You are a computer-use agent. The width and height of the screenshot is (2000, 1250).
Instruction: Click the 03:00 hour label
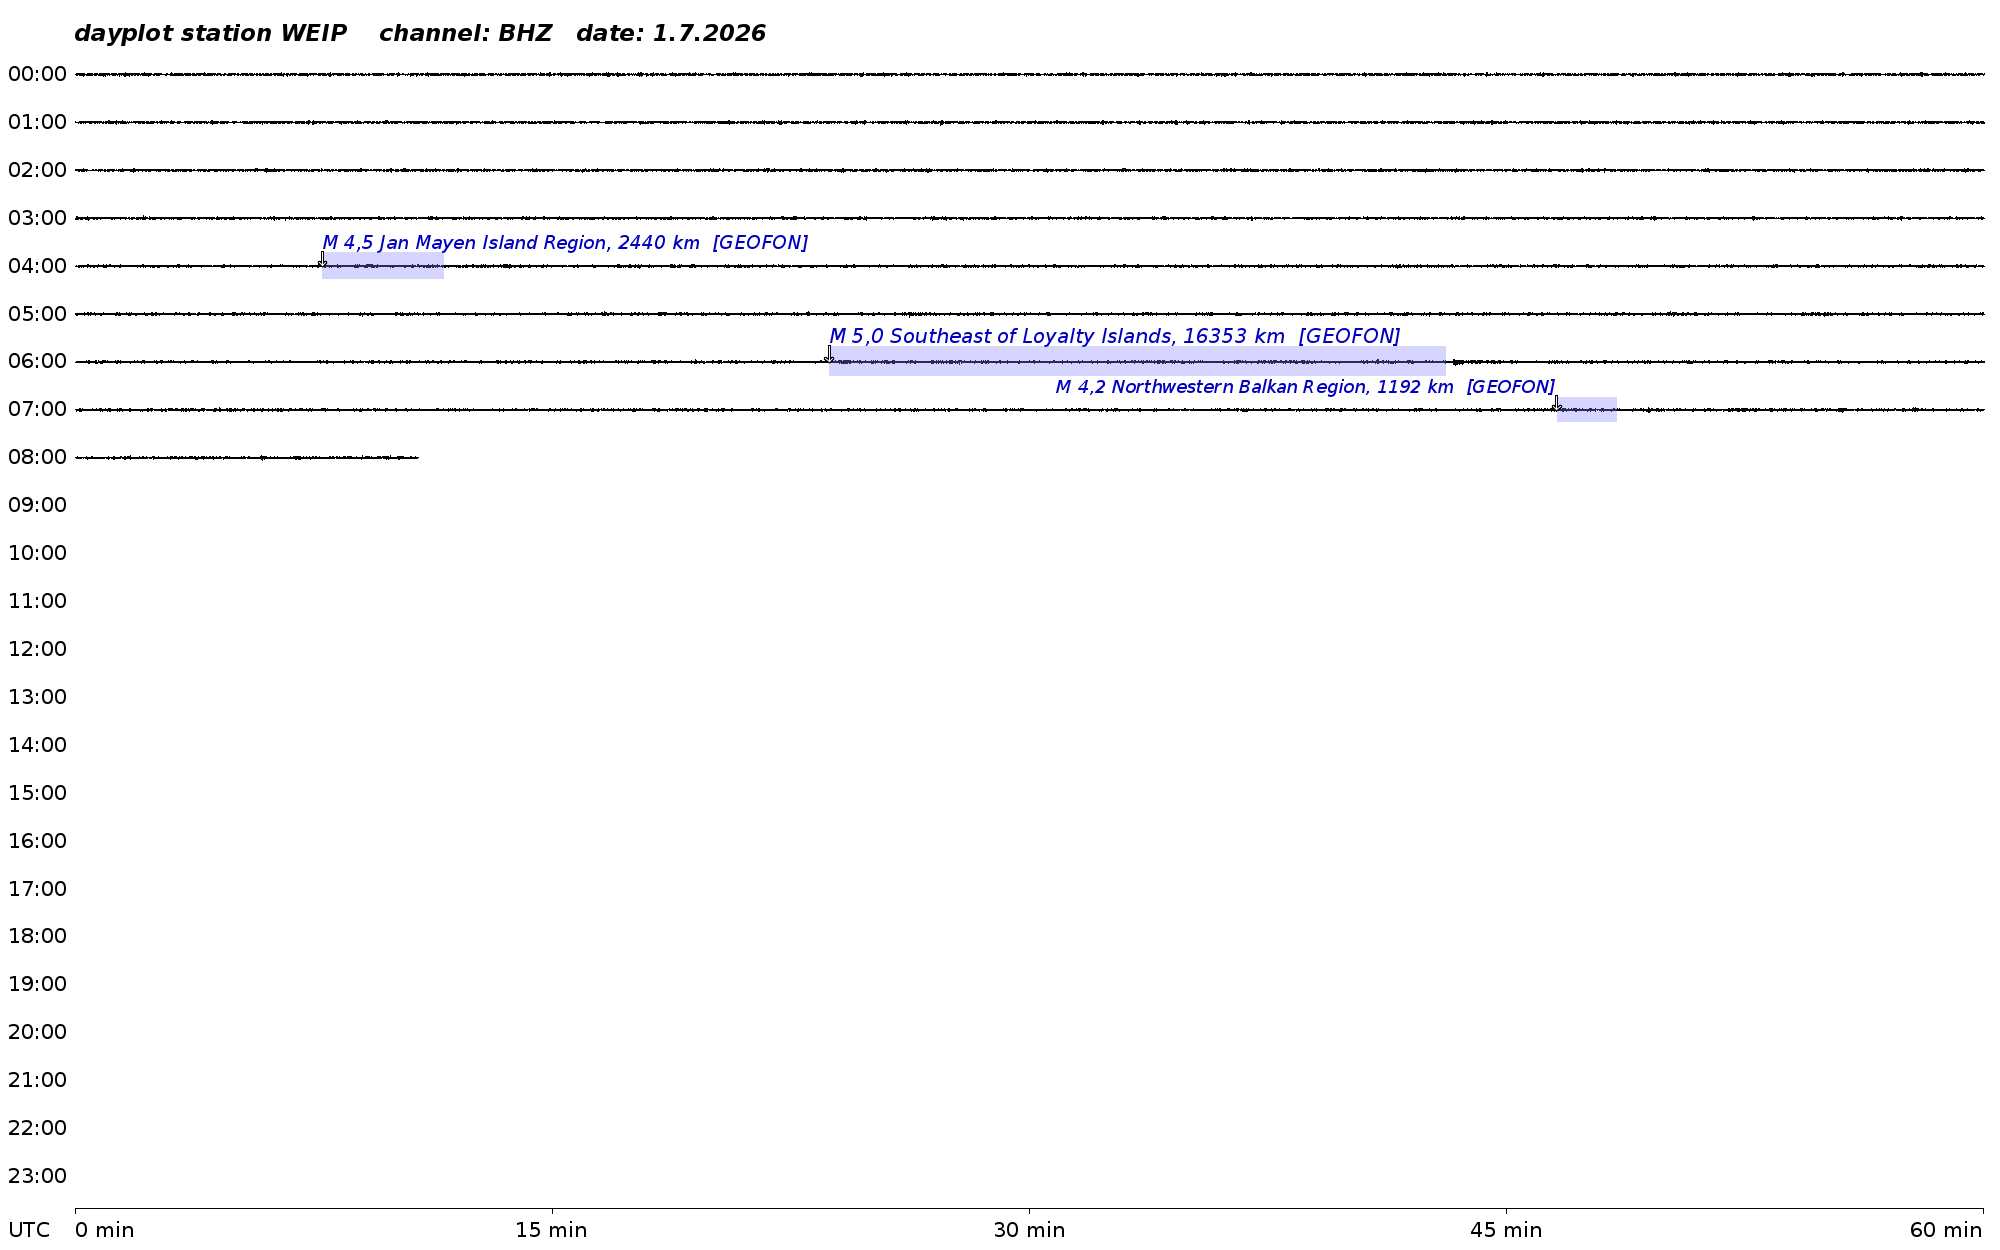[37, 218]
